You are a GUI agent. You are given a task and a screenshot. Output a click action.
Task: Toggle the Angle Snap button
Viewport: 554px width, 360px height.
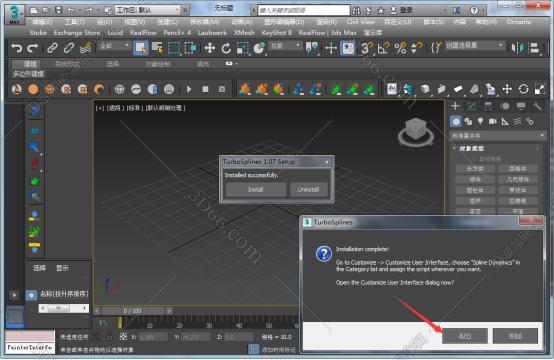pos(383,48)
